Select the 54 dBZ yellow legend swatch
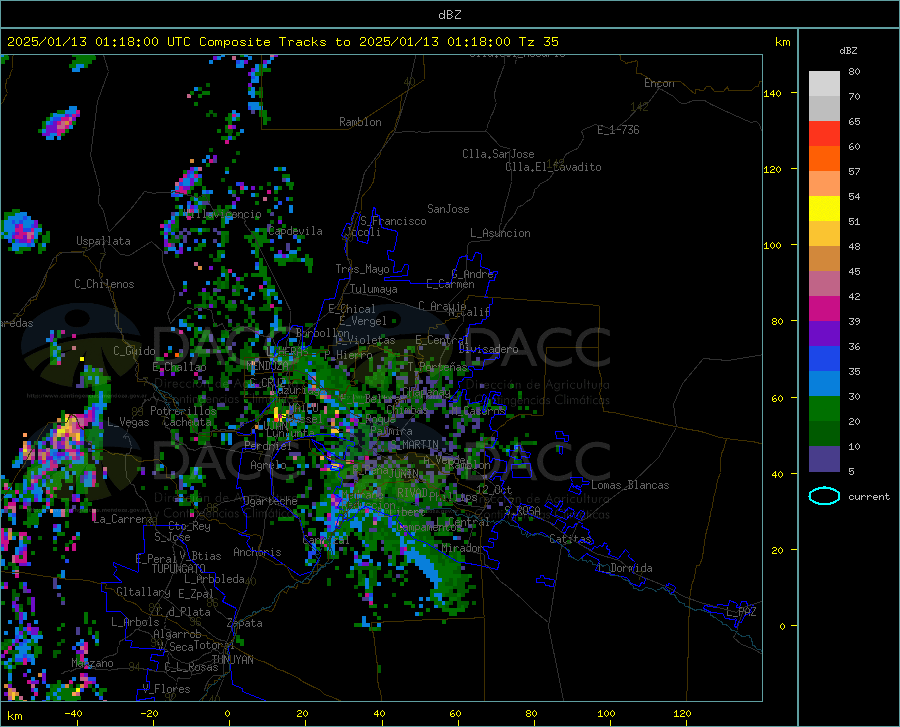This screenshot has width=900, height=727. tap(824, 209)
